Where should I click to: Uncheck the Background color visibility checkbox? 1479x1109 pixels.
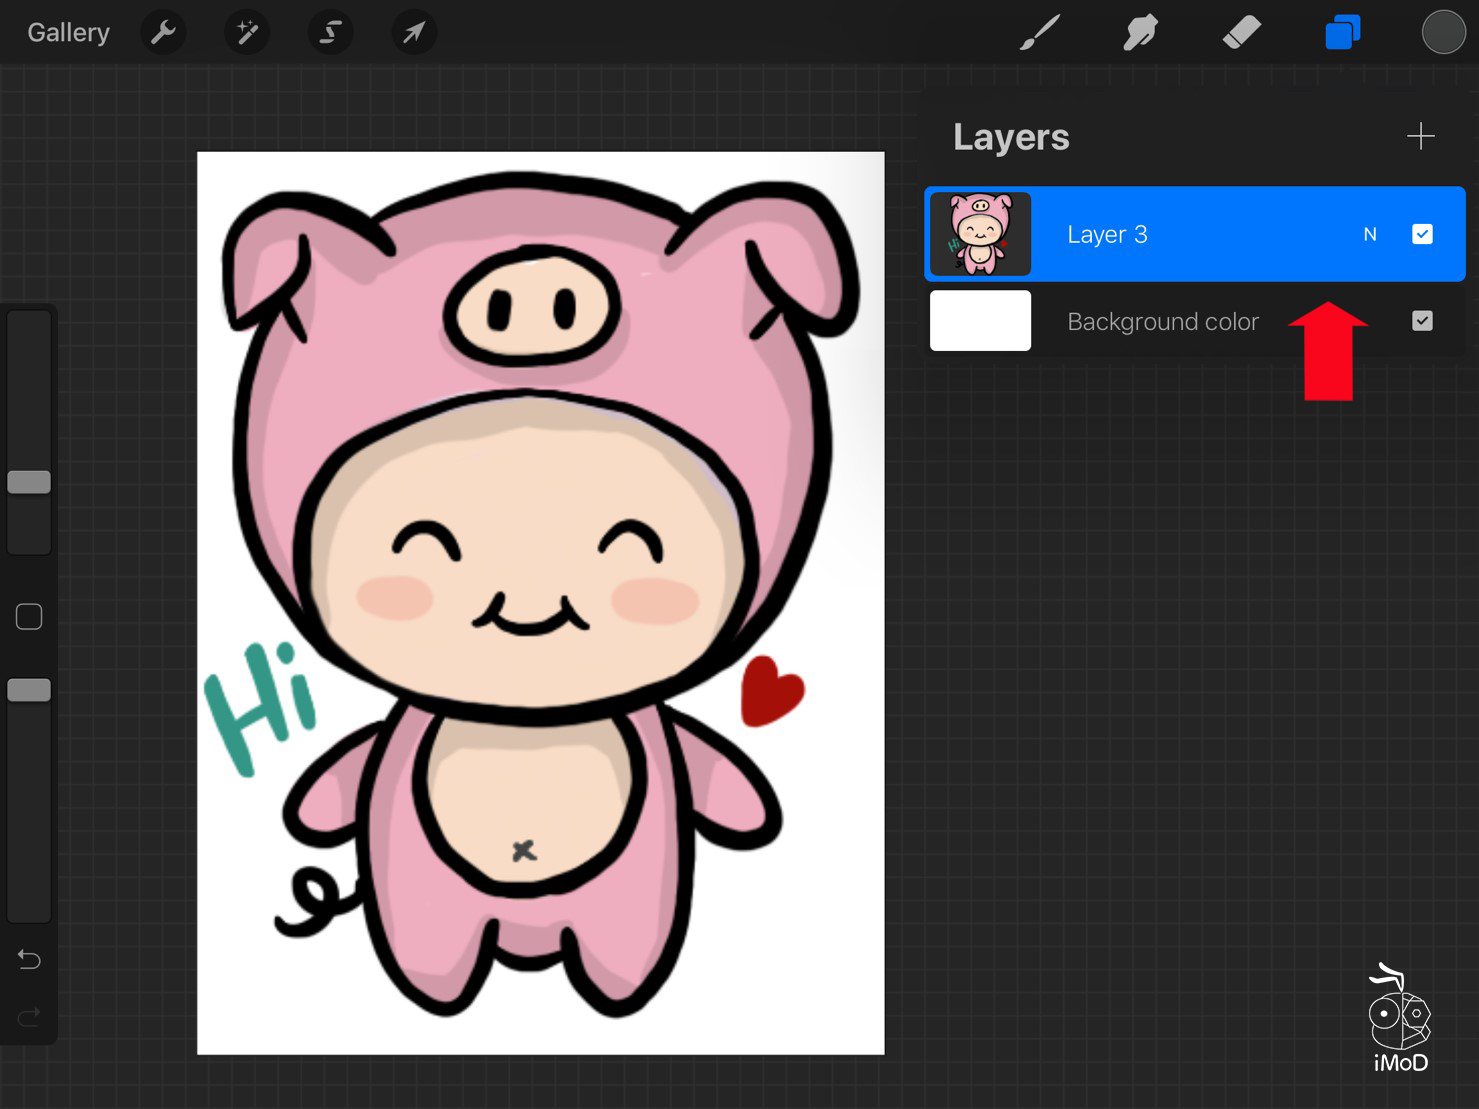tap(1422, 321)
